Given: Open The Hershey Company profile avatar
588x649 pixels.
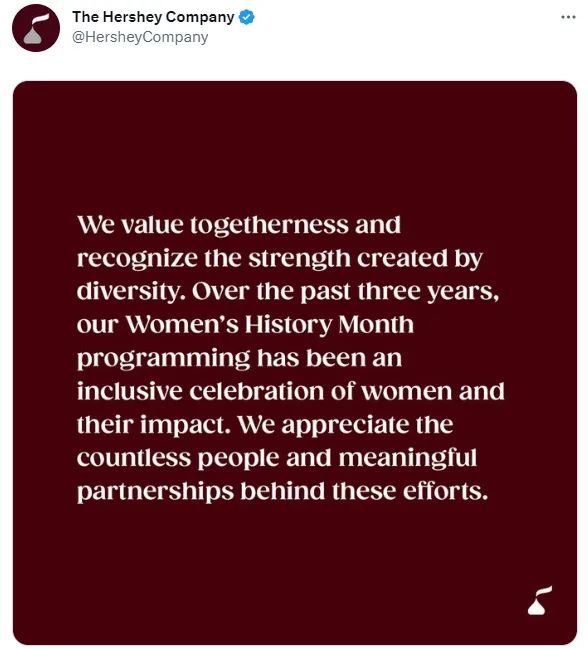Looking at the screenshot, I should tap(36, 28).
